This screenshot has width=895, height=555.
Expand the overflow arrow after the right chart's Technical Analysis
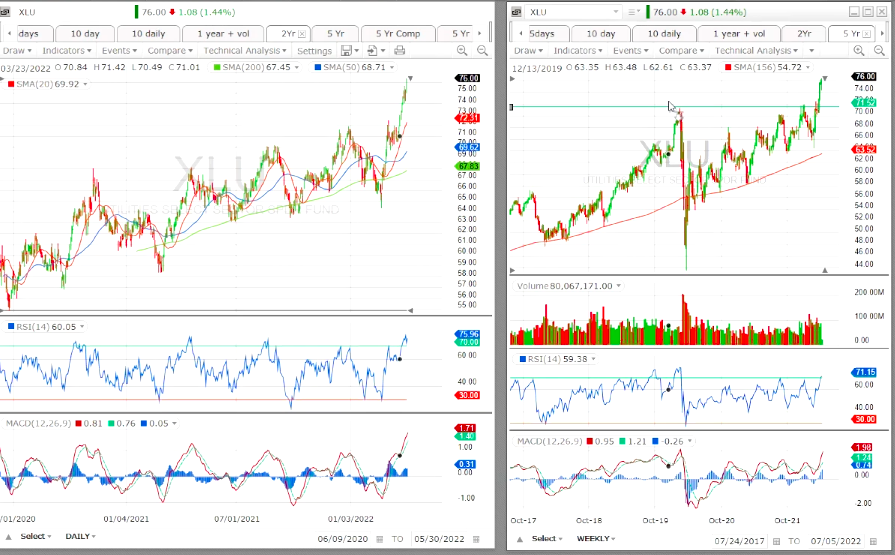pyautogui.click(x=811, y=51)
